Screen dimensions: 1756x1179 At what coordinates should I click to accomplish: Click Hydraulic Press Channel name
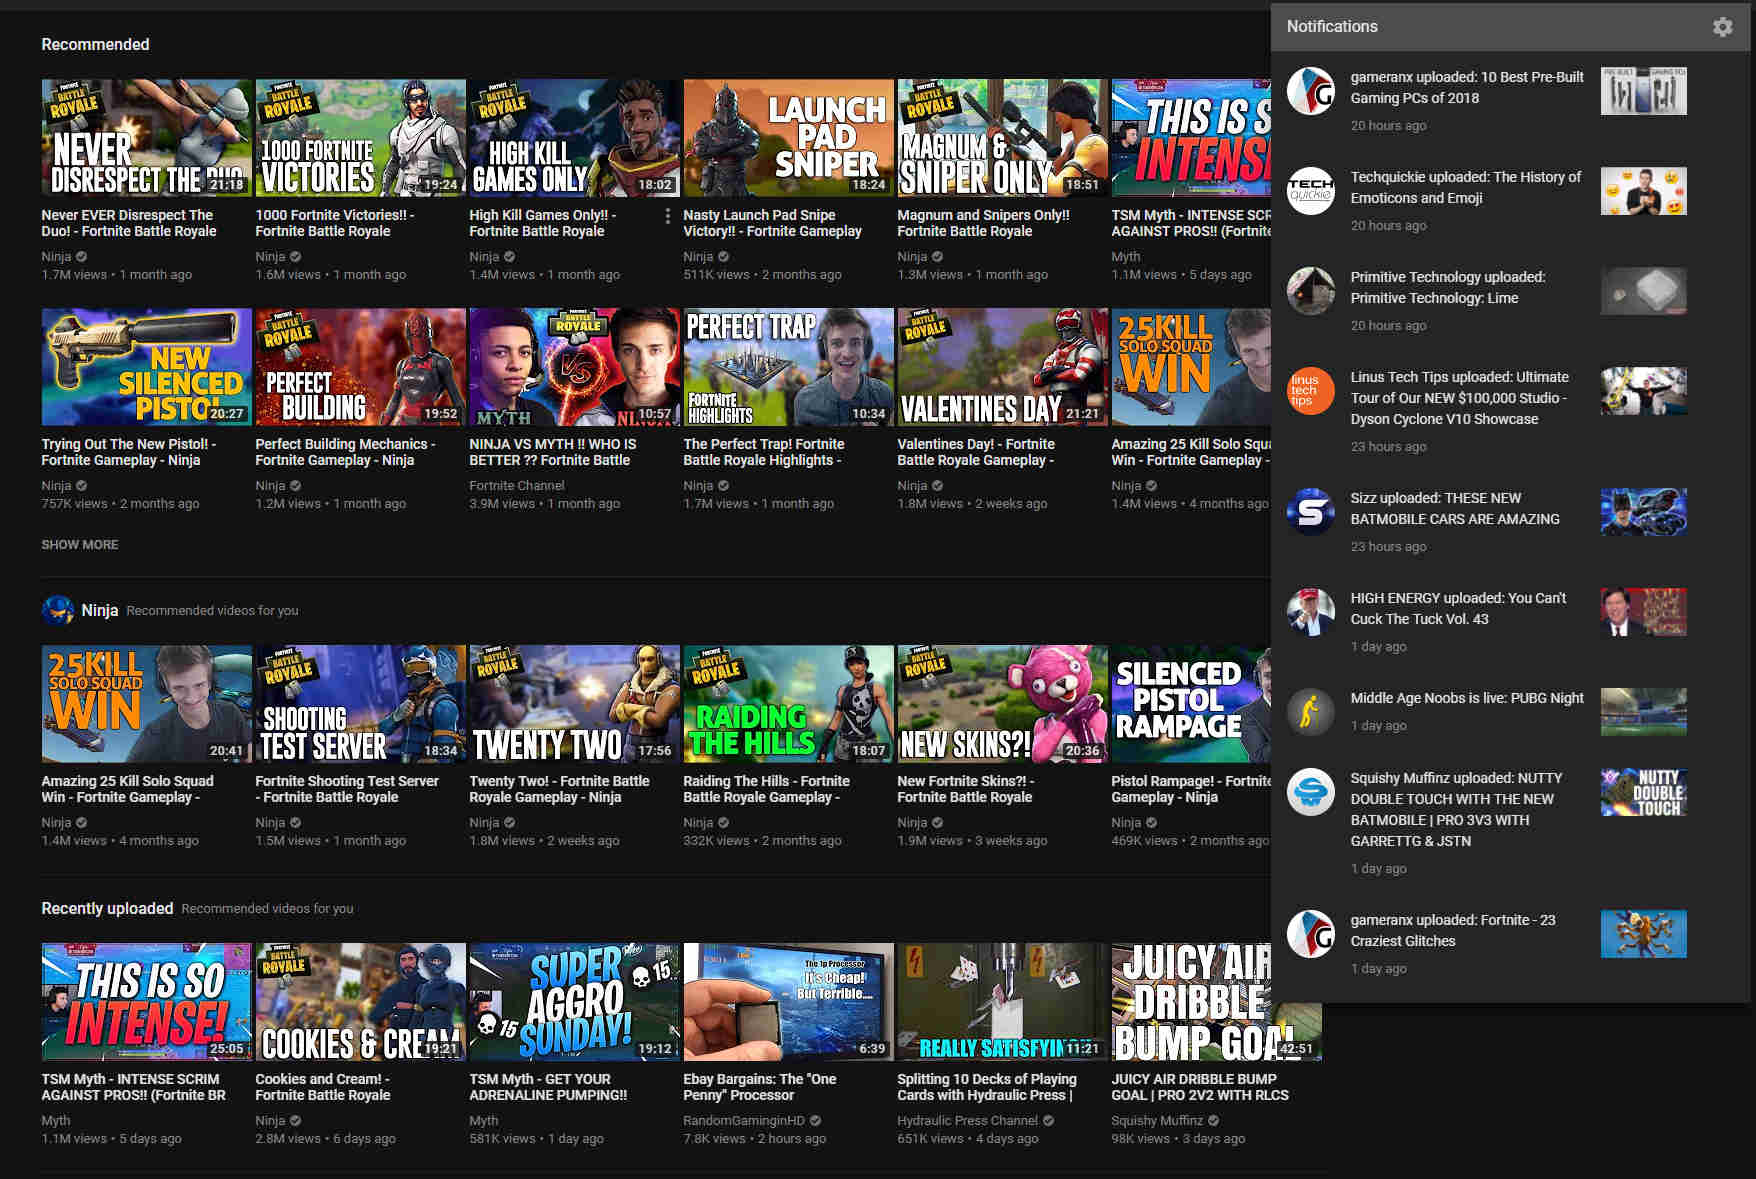pyautogui.click(x=967, y=1121)
